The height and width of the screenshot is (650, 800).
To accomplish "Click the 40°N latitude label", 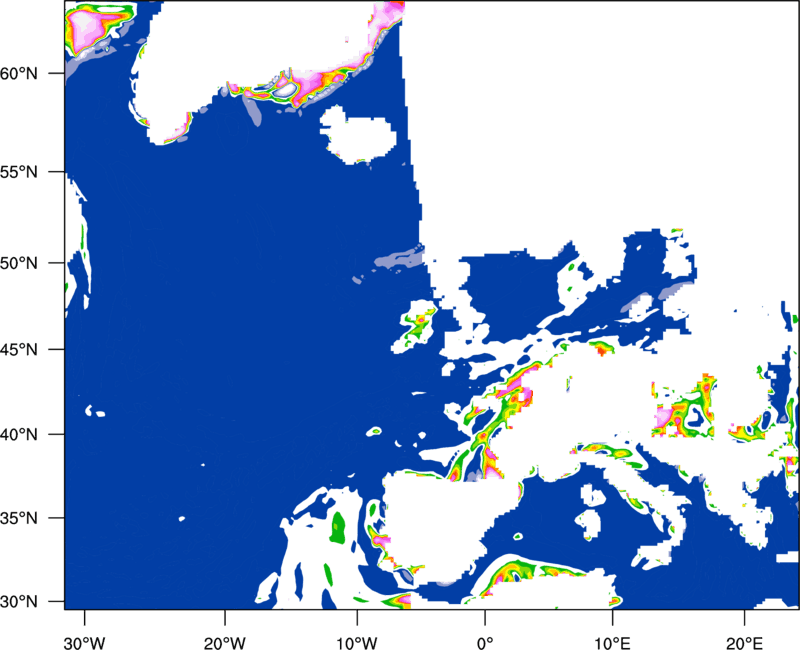I will (19, 435).
